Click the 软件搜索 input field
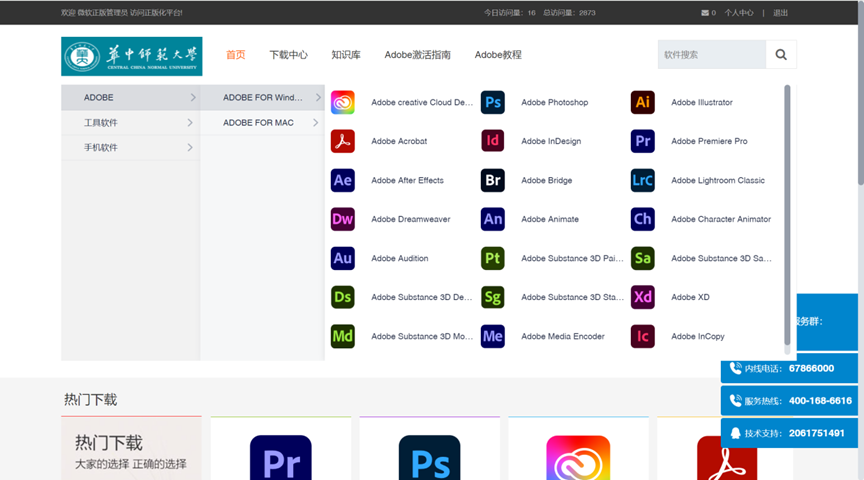Viewport: 864px width, 480px height. (711, 55)
